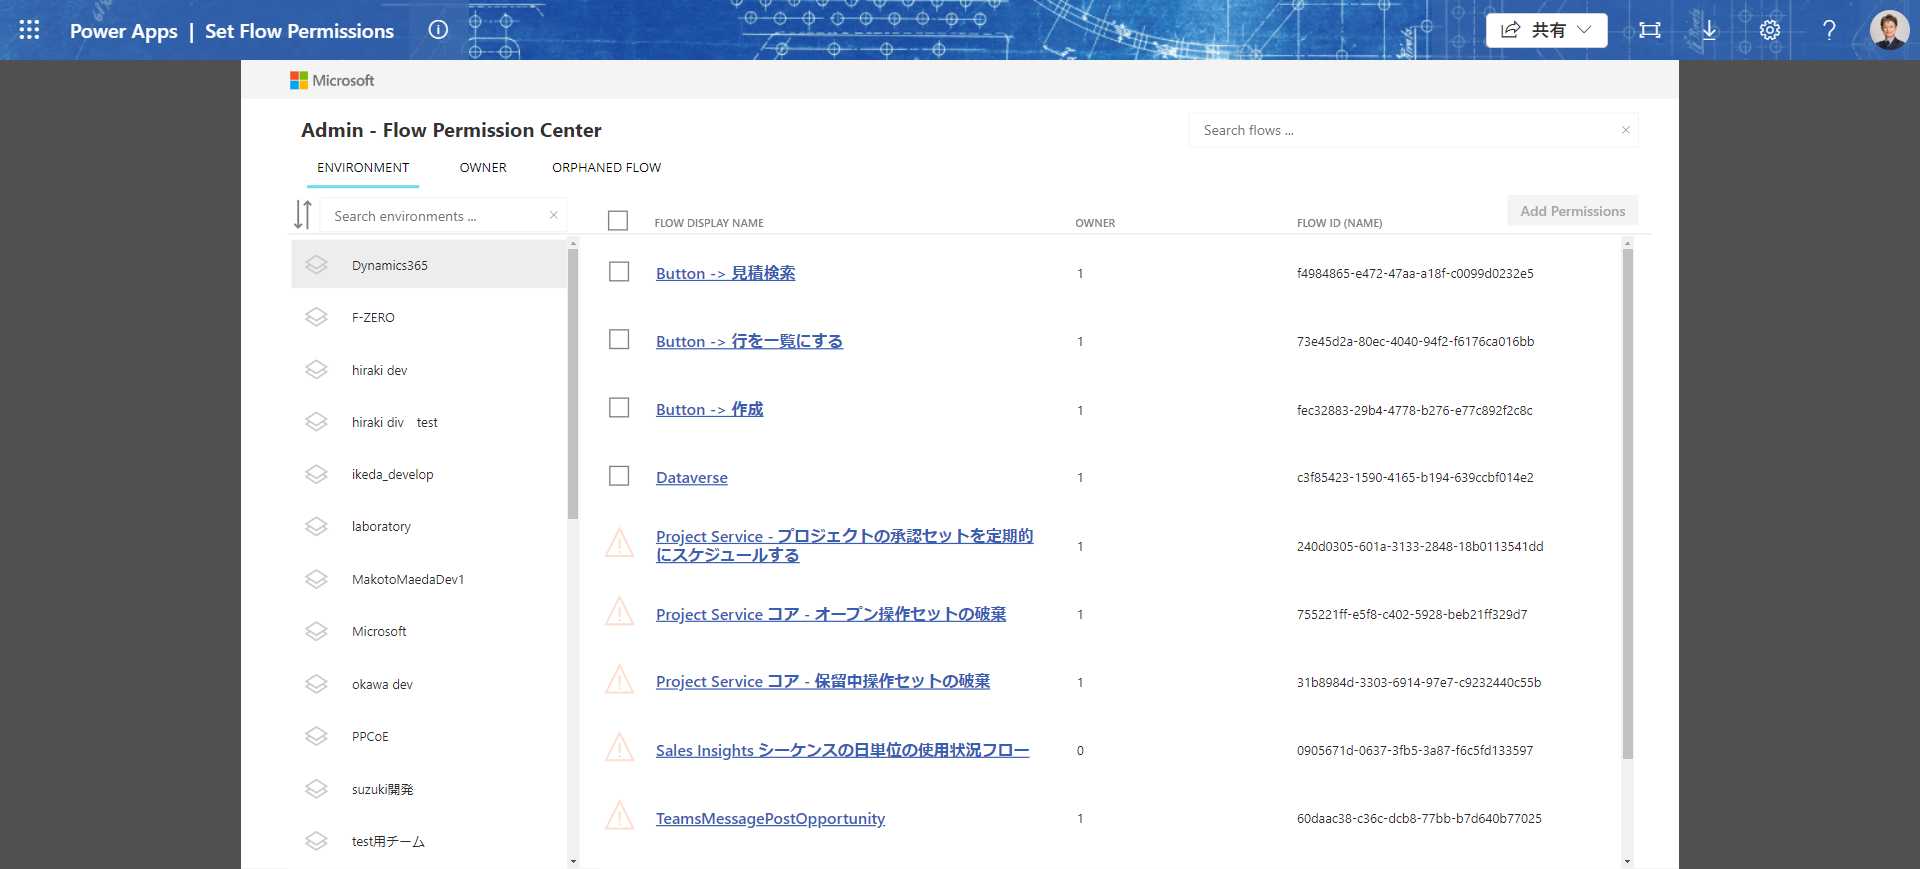This screenshot has height=869, width=1920.
Task: Click warning icon for Sales Insights flow
Action: [620, 747]
